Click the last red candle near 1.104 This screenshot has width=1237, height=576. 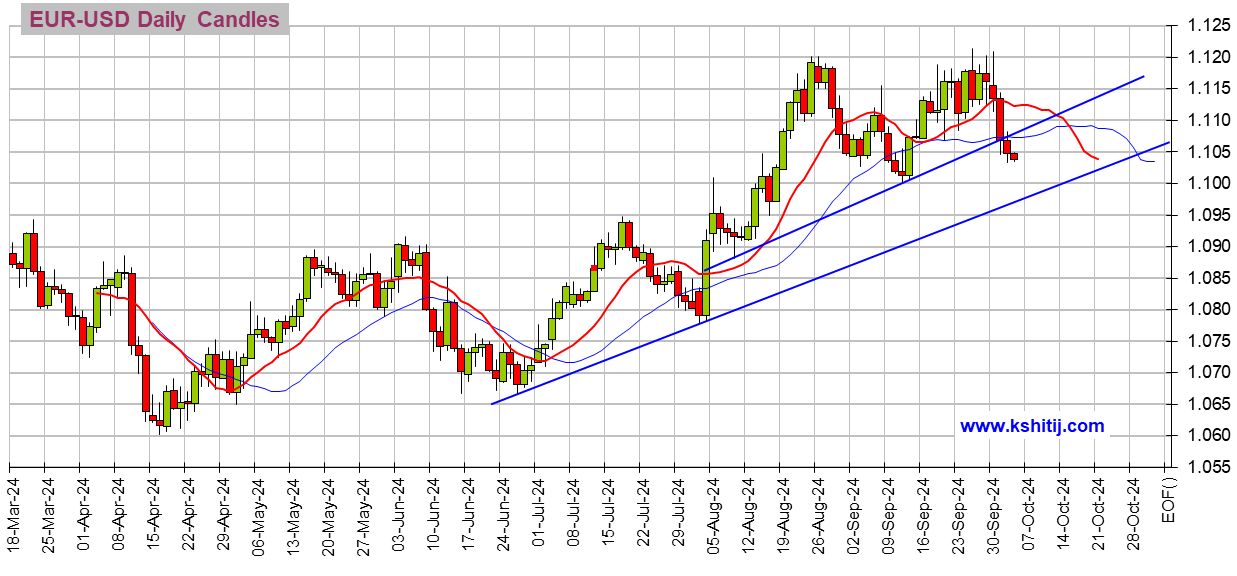coord(1014,157)
